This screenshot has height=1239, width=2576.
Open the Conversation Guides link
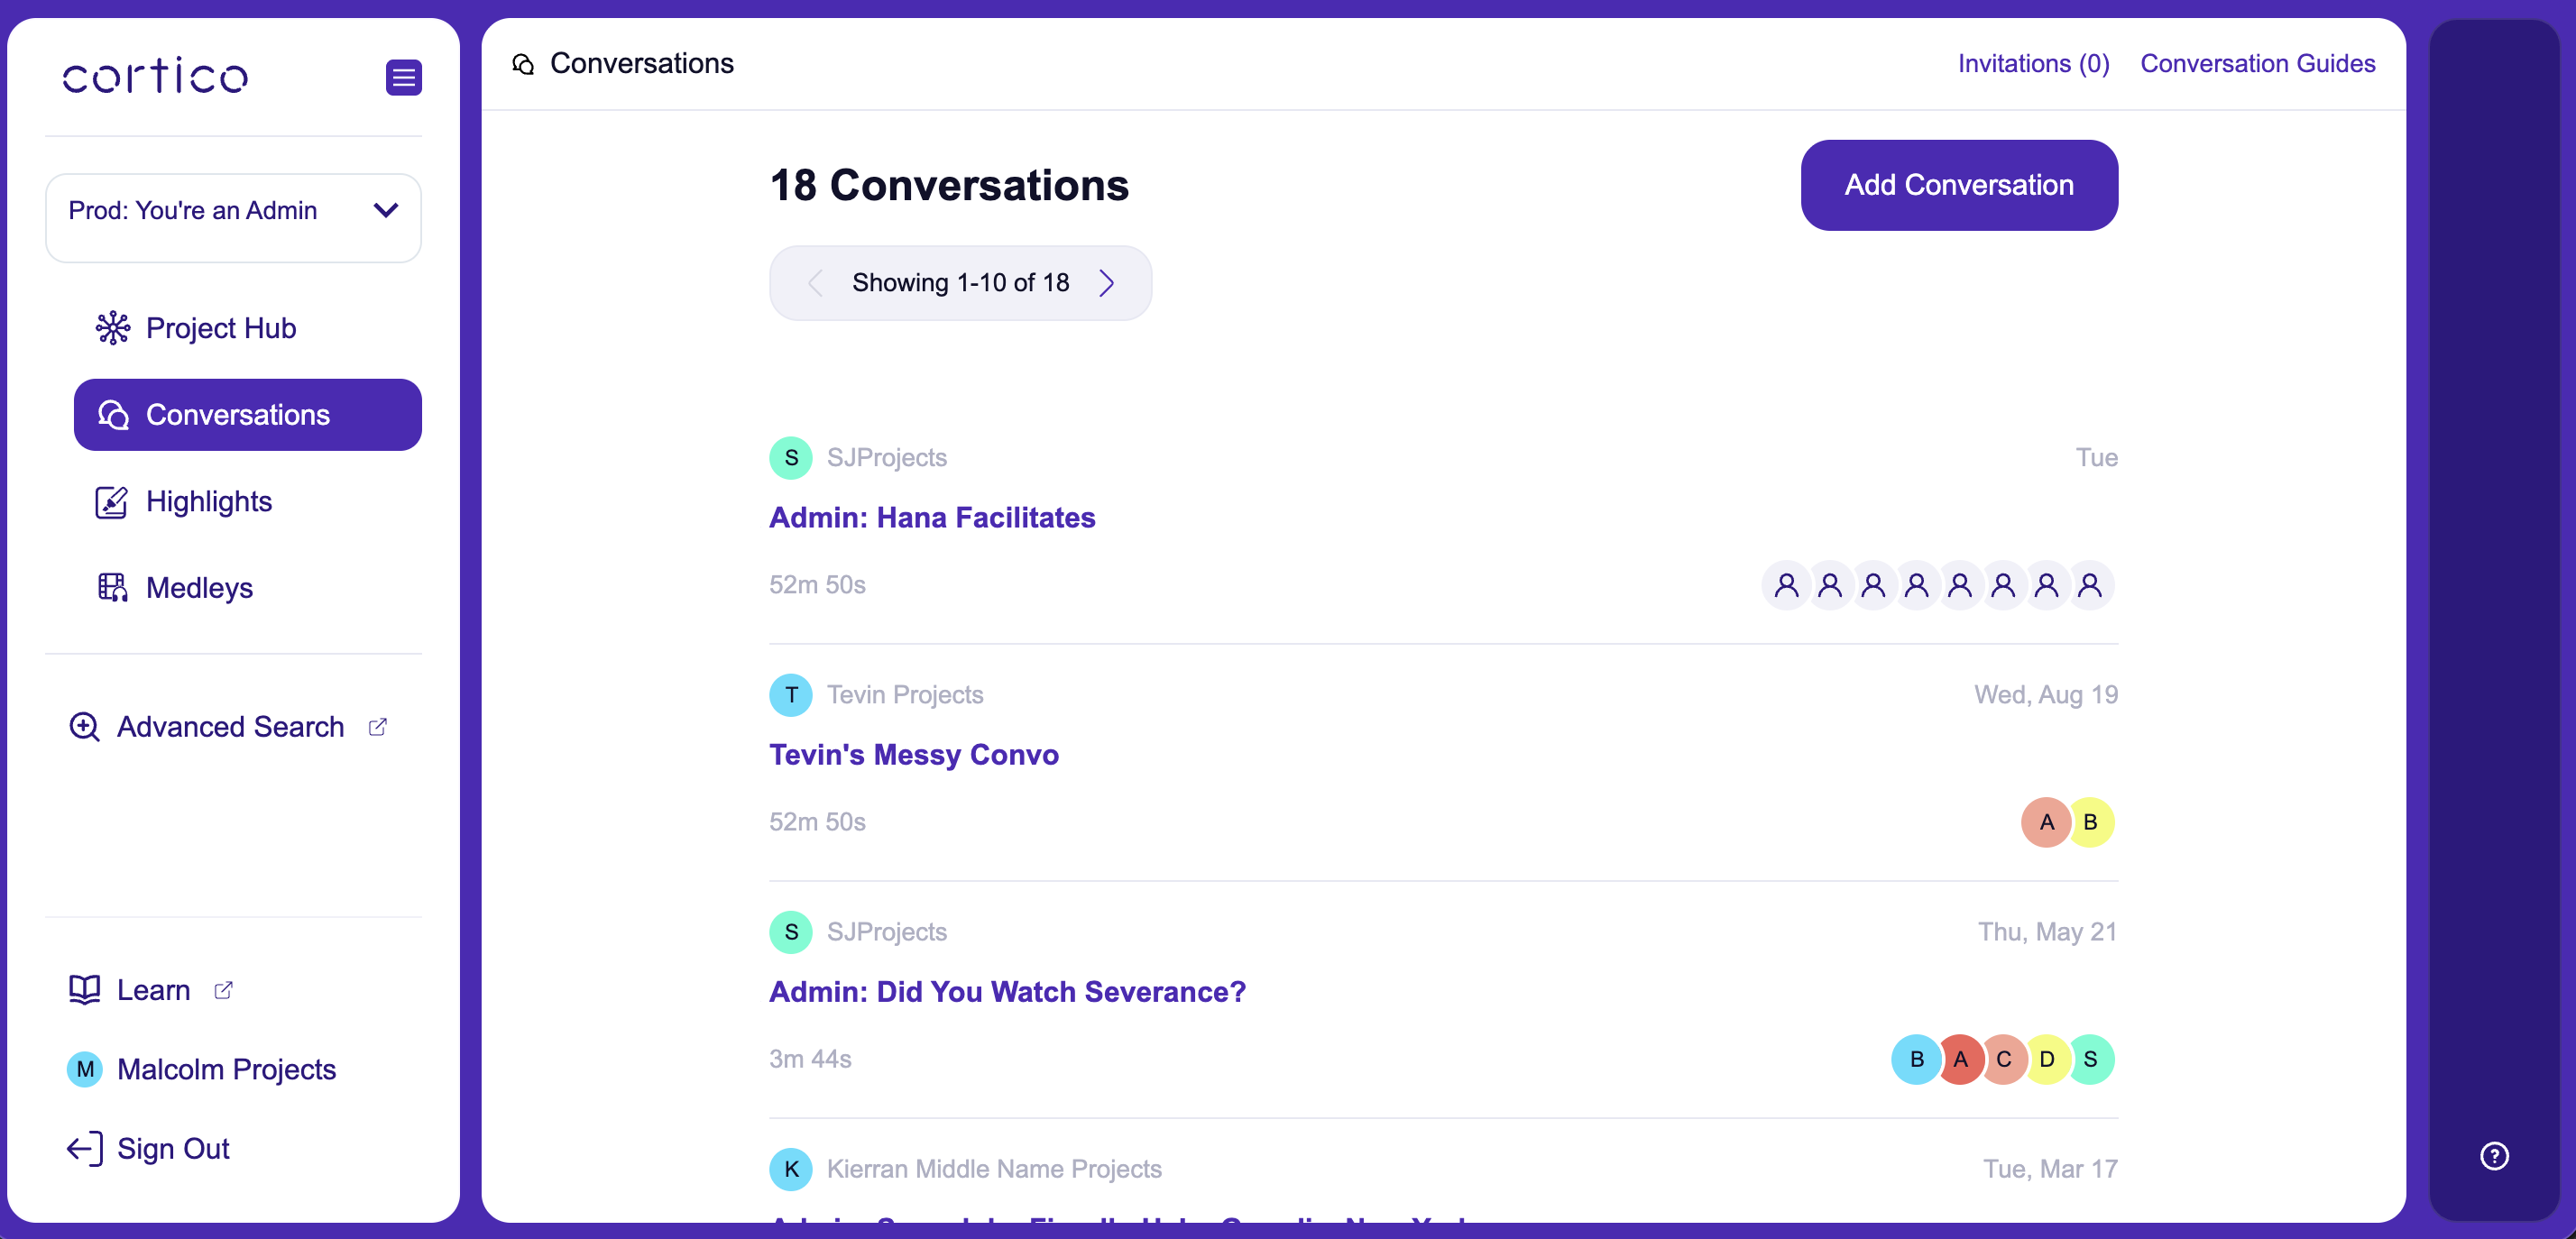pyautogui.click(x=2257, y=64)
